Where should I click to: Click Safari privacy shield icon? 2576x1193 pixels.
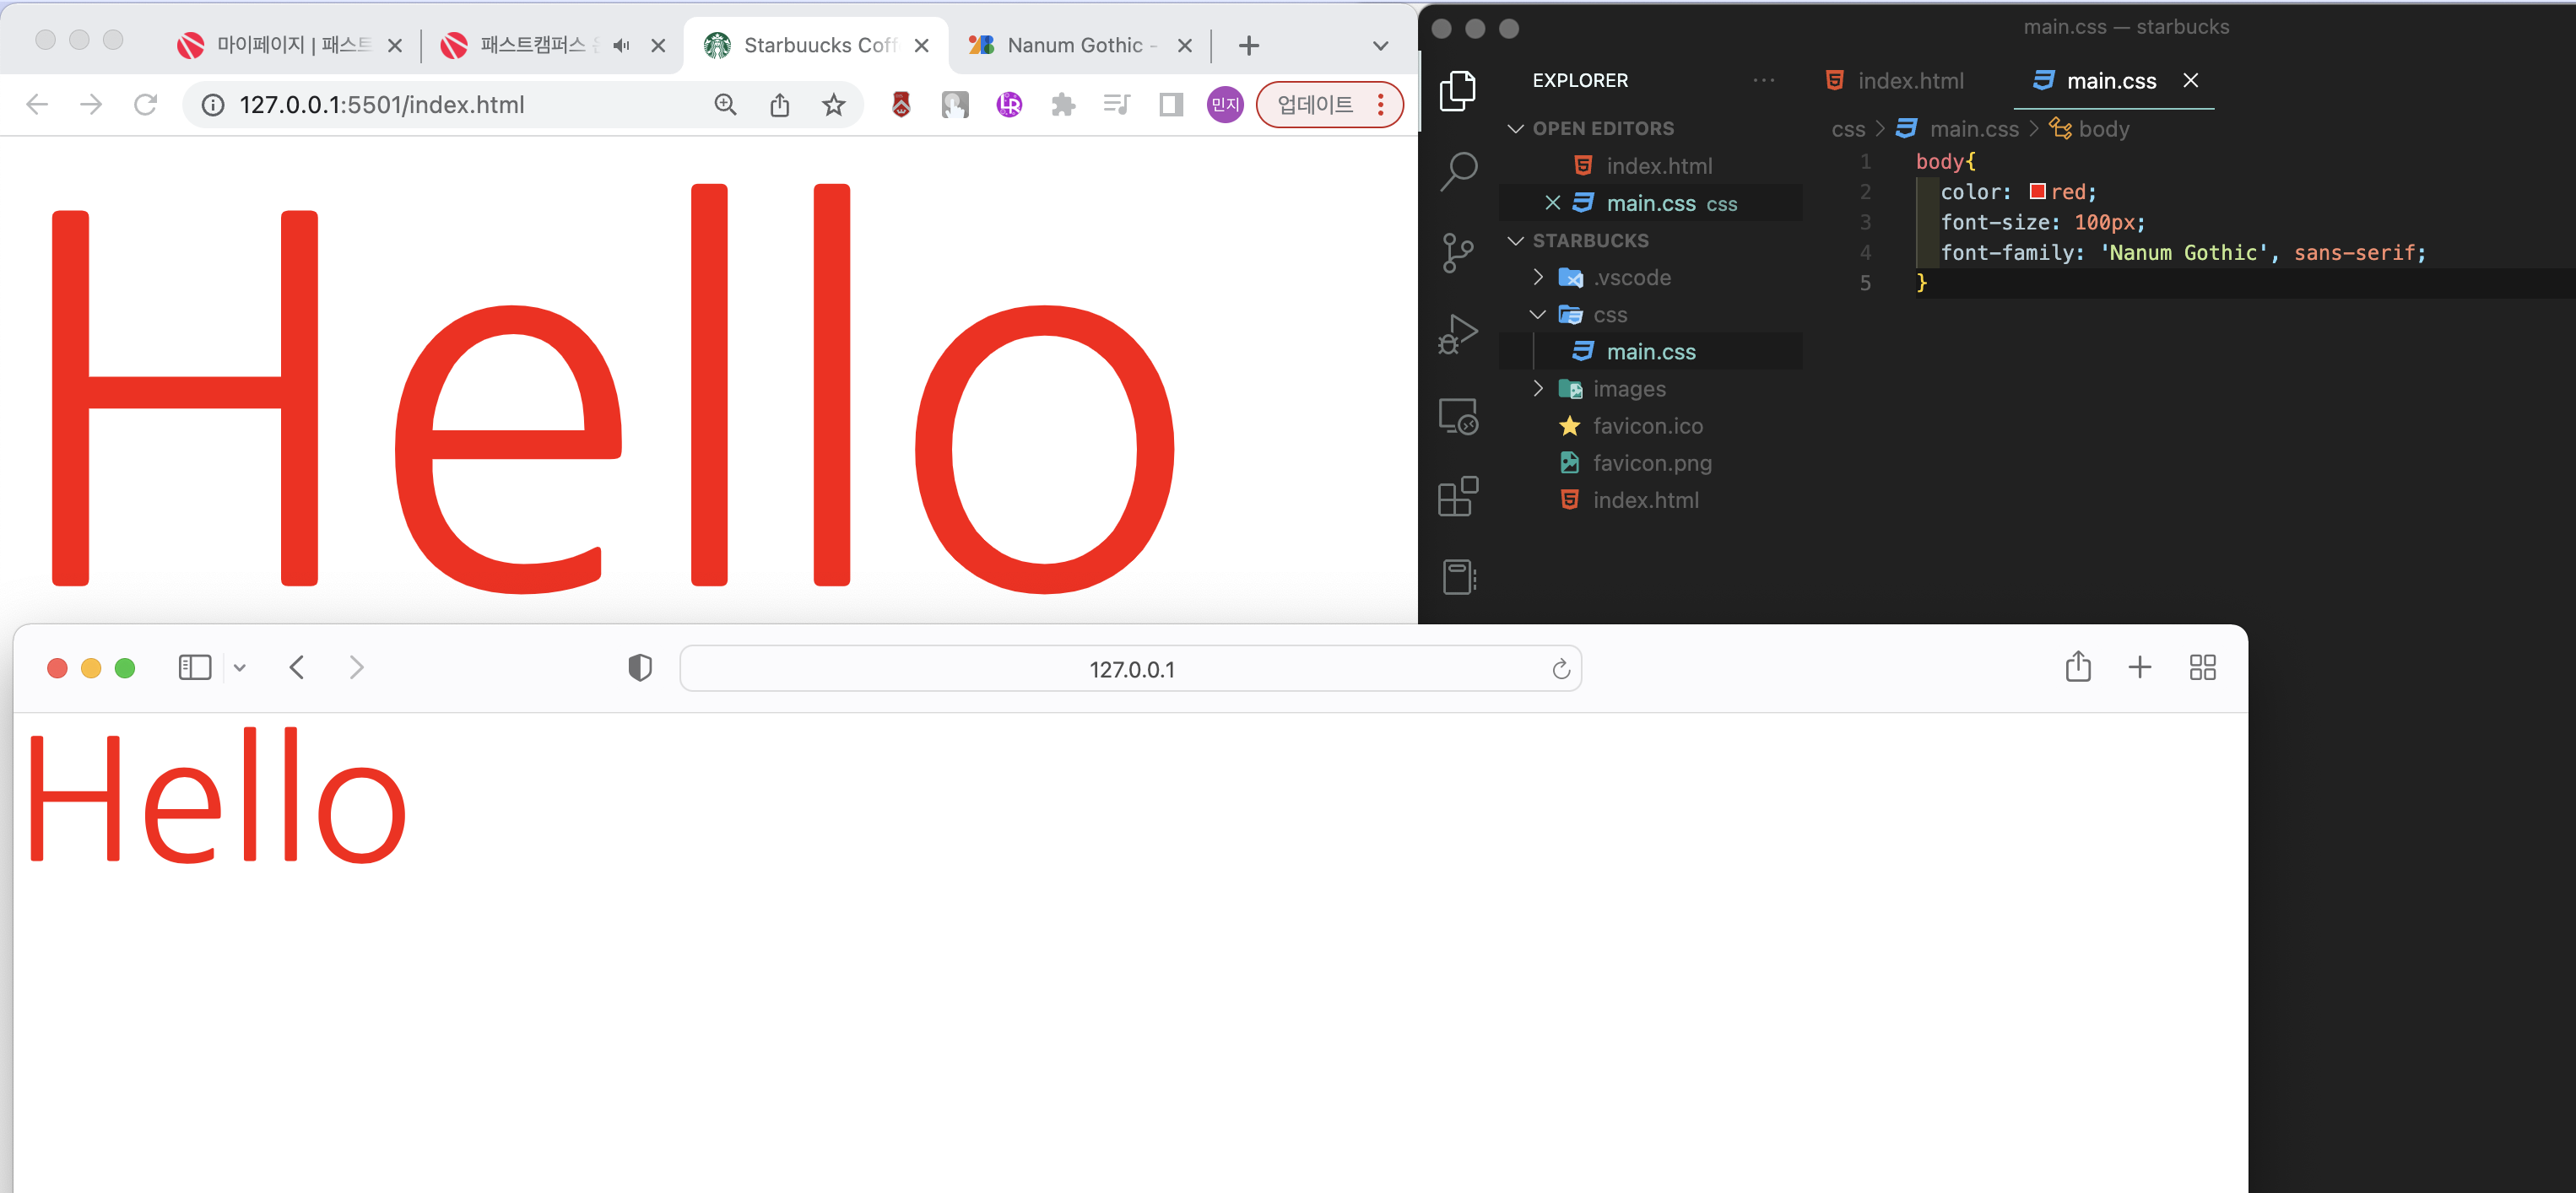pyautogui.click(x=640, y=668)
